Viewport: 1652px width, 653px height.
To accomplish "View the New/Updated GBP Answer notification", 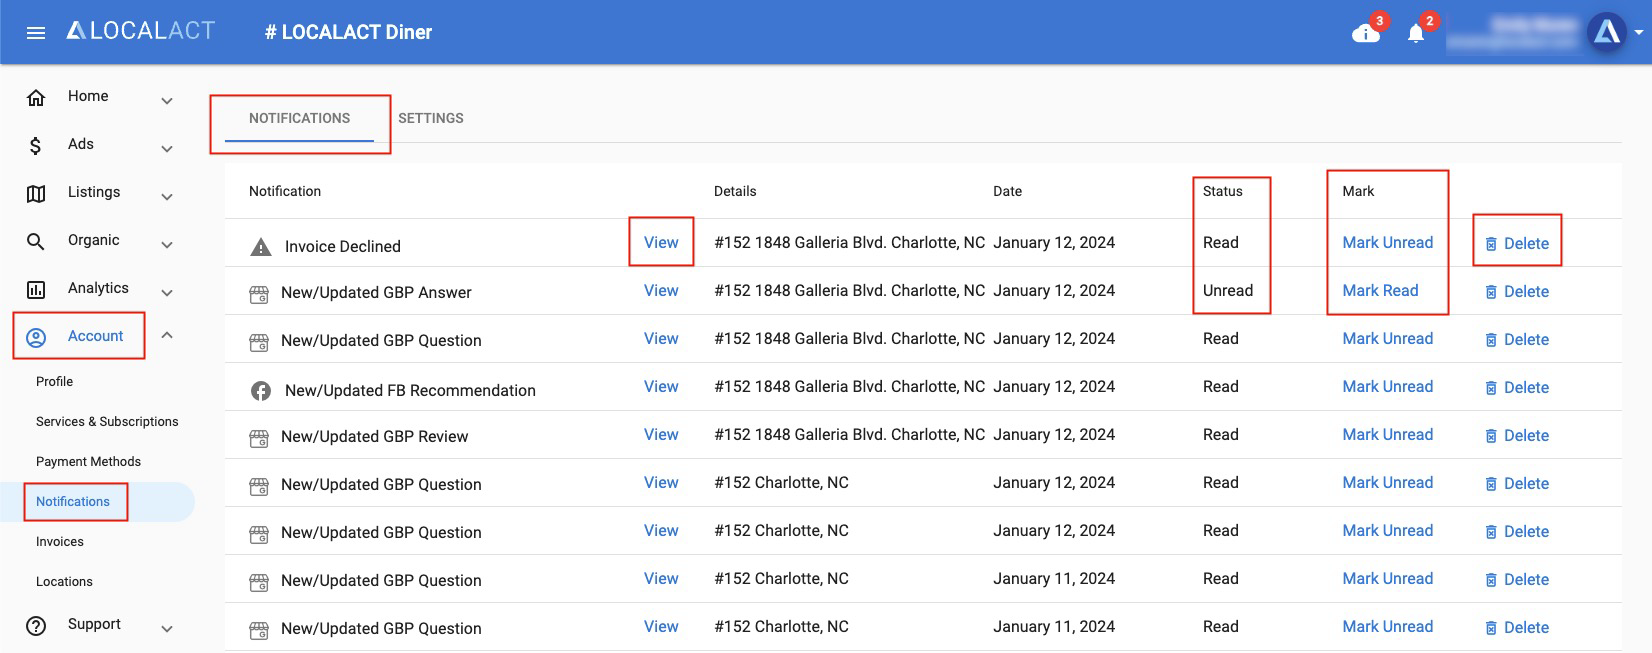I will tap(661, 290).
